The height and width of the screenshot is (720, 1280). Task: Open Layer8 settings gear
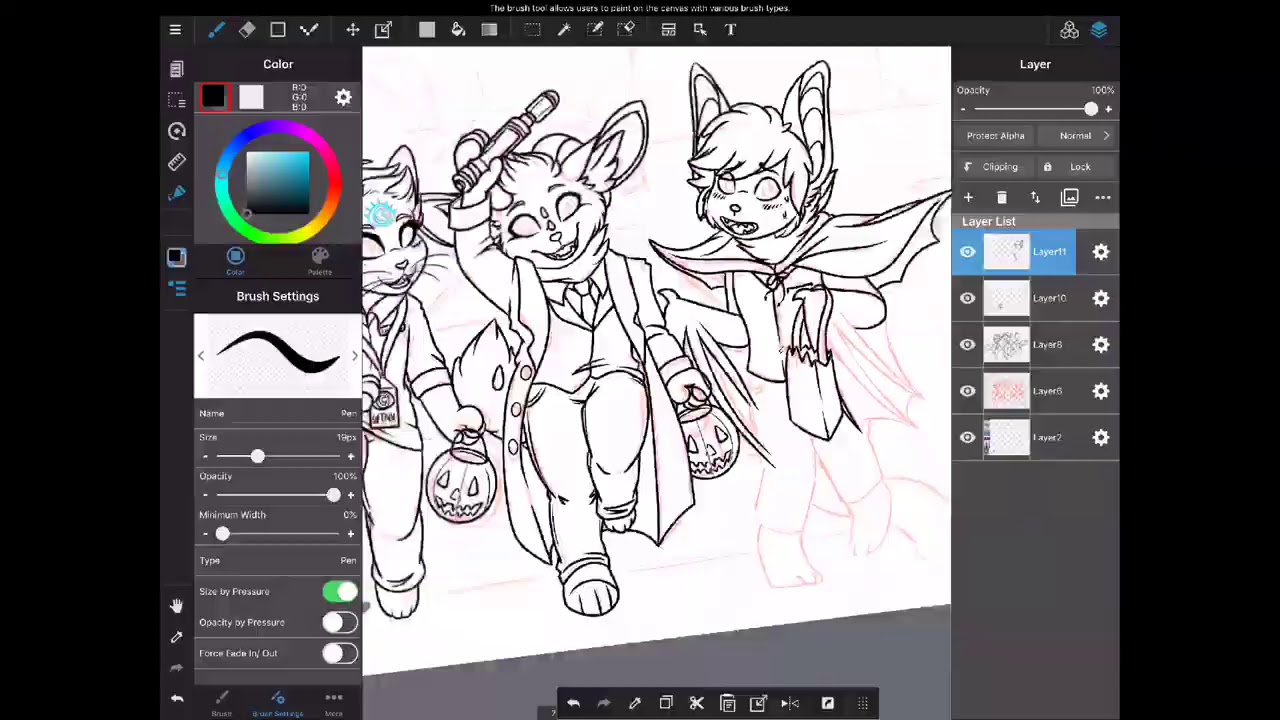click(1101, 345)
